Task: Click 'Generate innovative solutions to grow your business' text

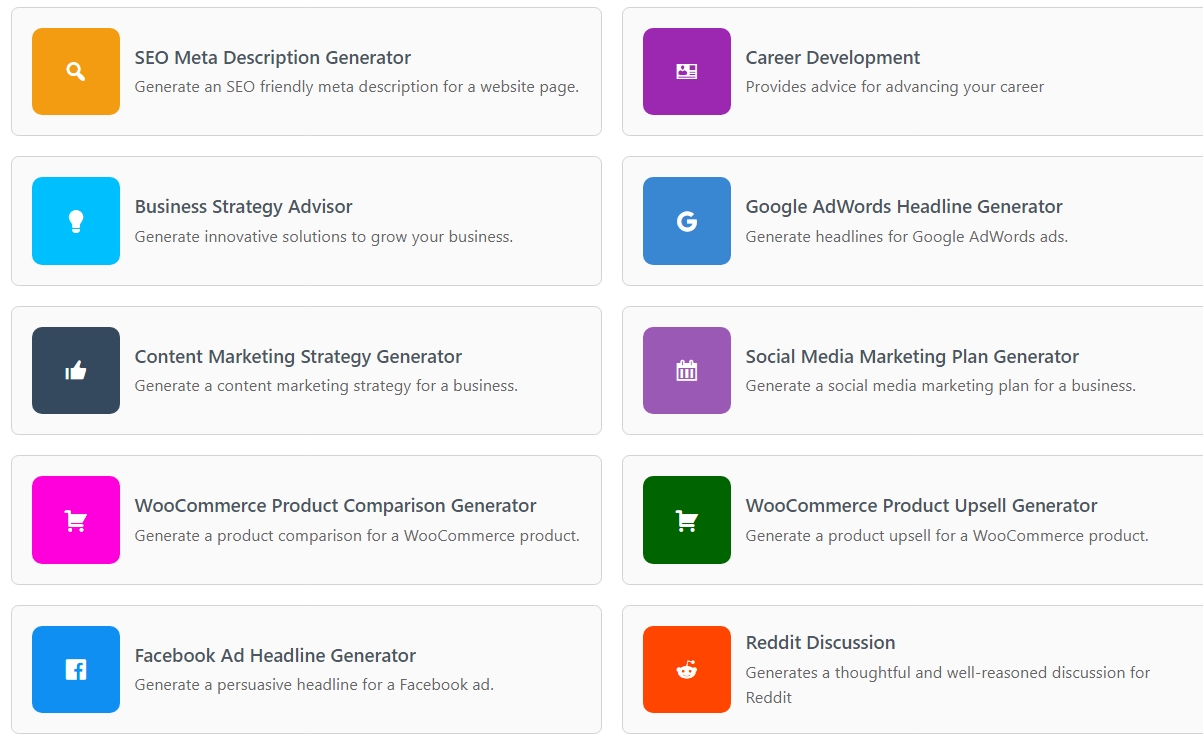Action: point(324,237)
